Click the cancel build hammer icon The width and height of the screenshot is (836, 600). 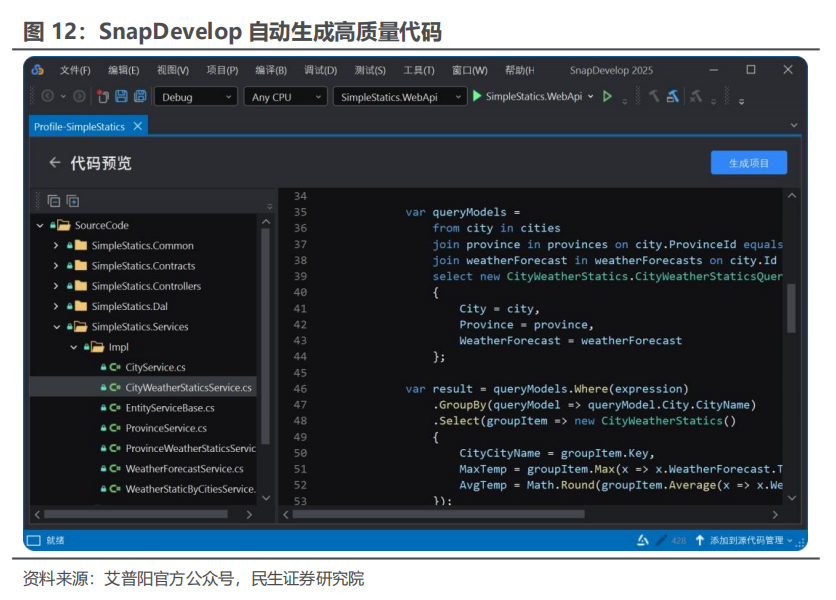point(696,96)
